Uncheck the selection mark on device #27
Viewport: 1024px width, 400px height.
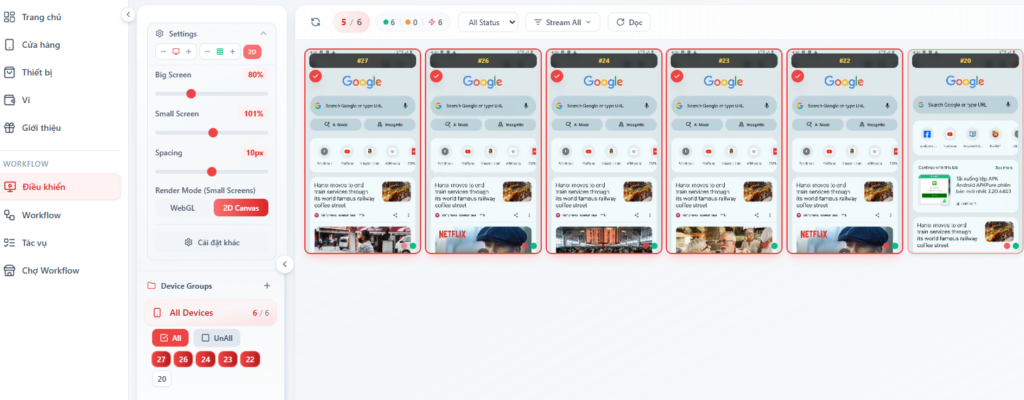[x=316, y=76]
